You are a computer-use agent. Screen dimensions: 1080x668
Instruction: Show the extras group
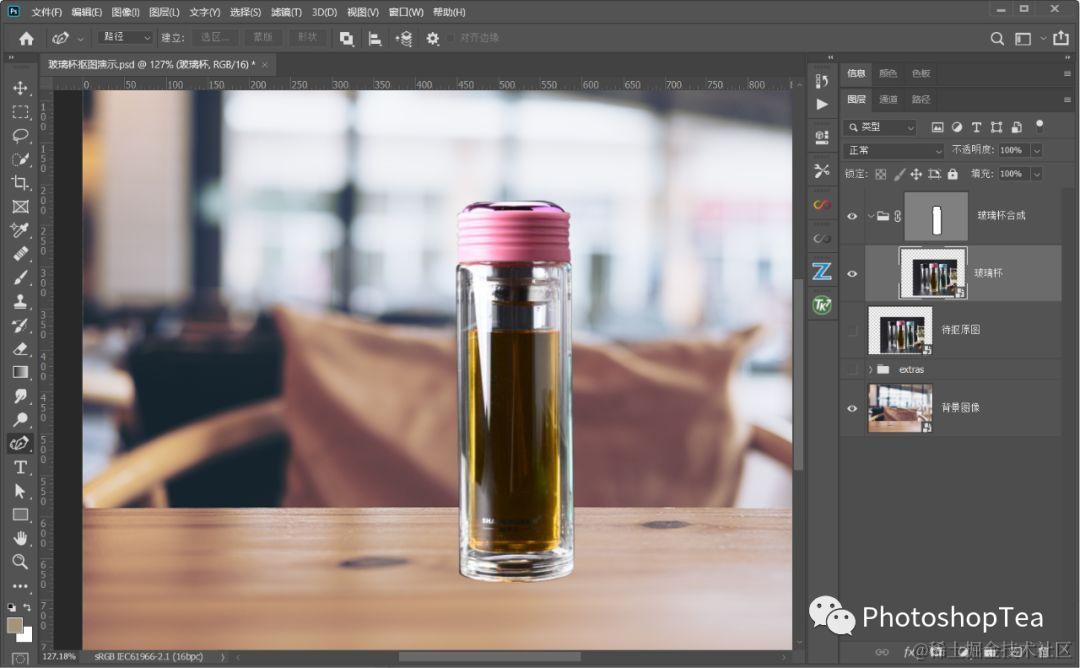pos(852,370)
